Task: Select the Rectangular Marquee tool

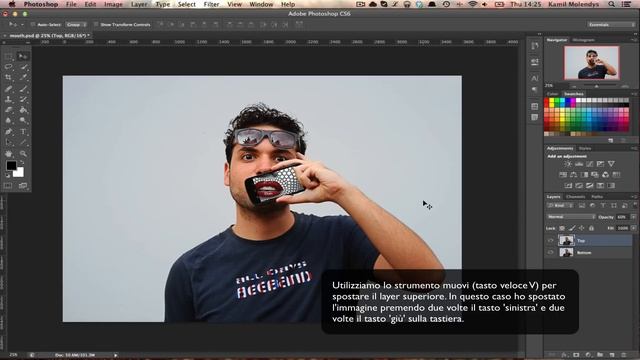Action: pos(9,56)
